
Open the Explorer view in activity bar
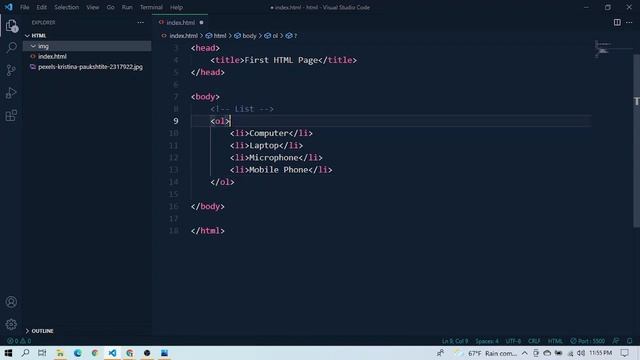[x=11, y=26]
